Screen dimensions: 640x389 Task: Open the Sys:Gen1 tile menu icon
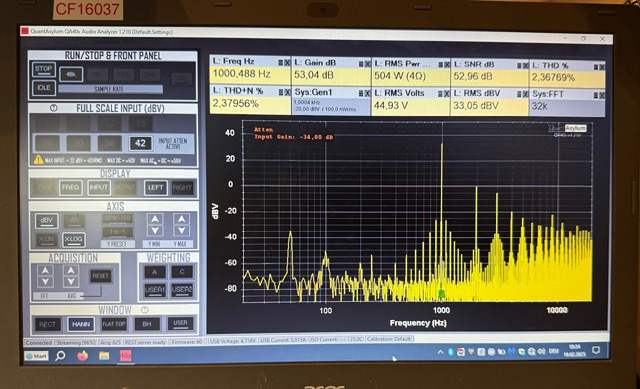[x=361, y=93]
